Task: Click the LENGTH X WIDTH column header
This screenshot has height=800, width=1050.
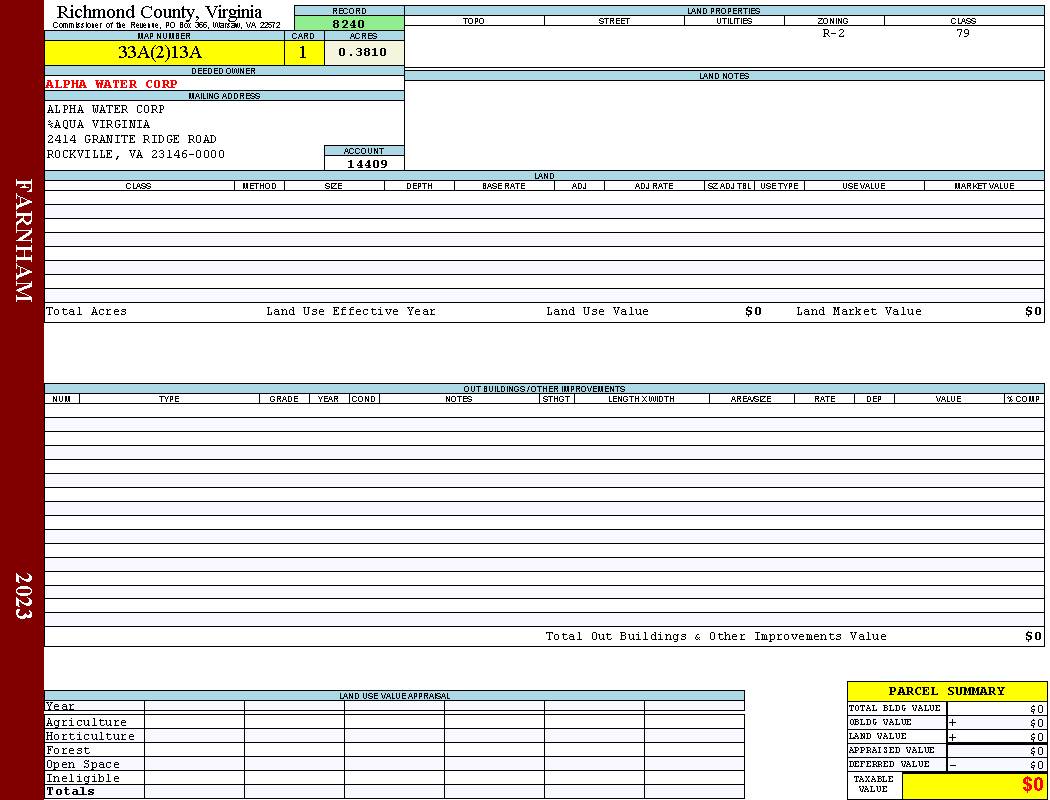Action: pyautogui.click(x=642, y=399)
